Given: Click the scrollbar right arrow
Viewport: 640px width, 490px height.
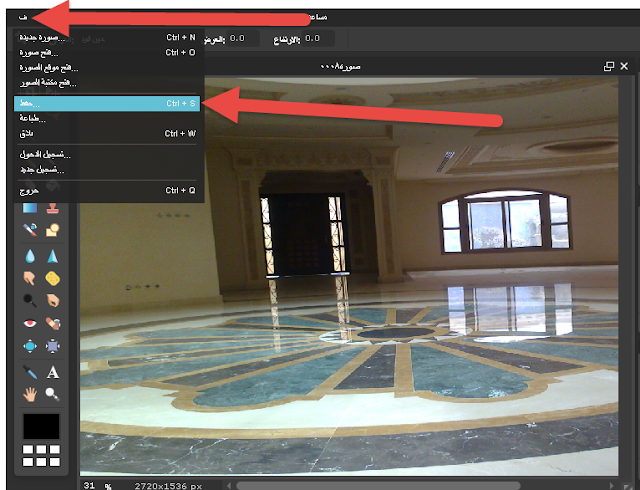Looking at the screenshot, I should (x=611, y=486).
